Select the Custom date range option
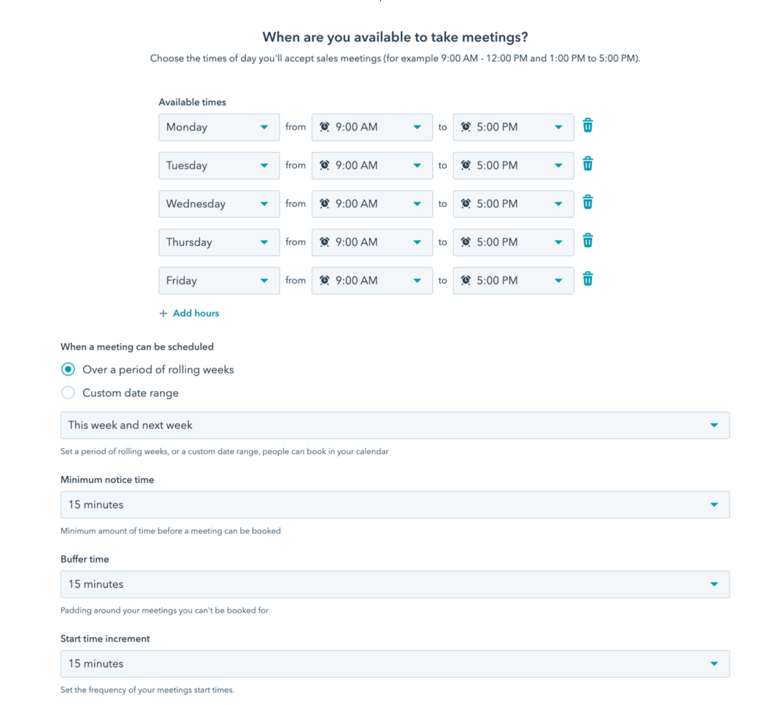 68,393
